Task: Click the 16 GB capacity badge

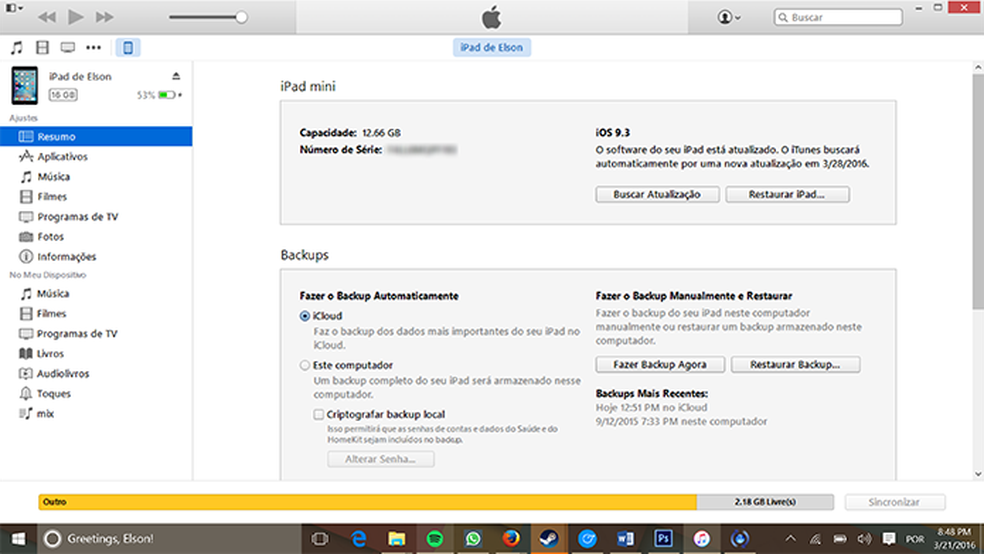Action: click(x=63, y=95)
